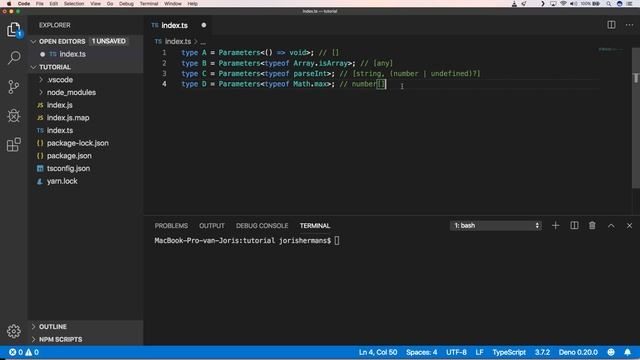Click Deno 0.20.0 status item

[578, 352]
